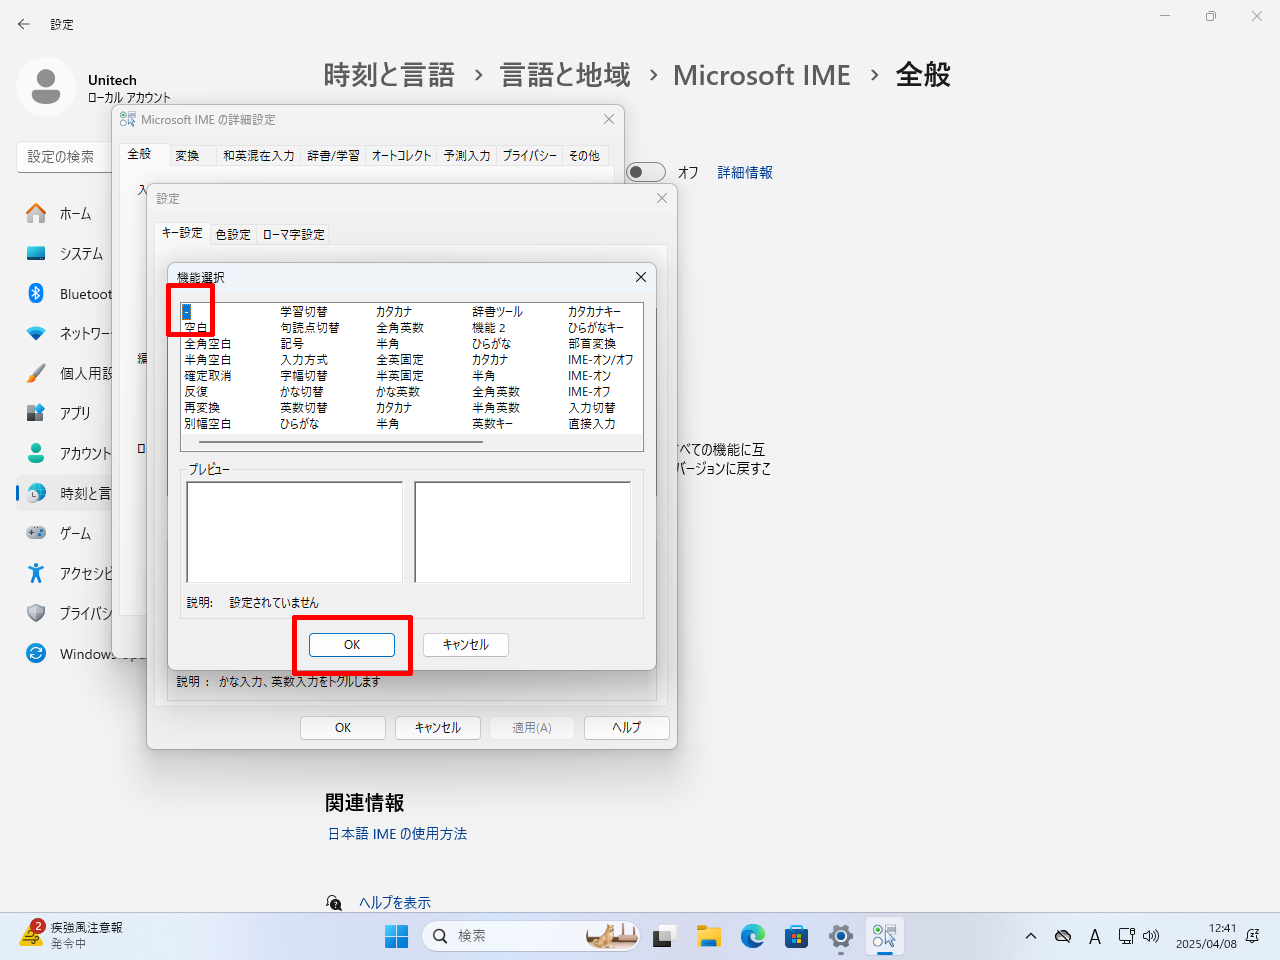Viewport: 1280px width, 960px height.
Task: Select ひらがなキー in the function list
Action: pos(596,328)
